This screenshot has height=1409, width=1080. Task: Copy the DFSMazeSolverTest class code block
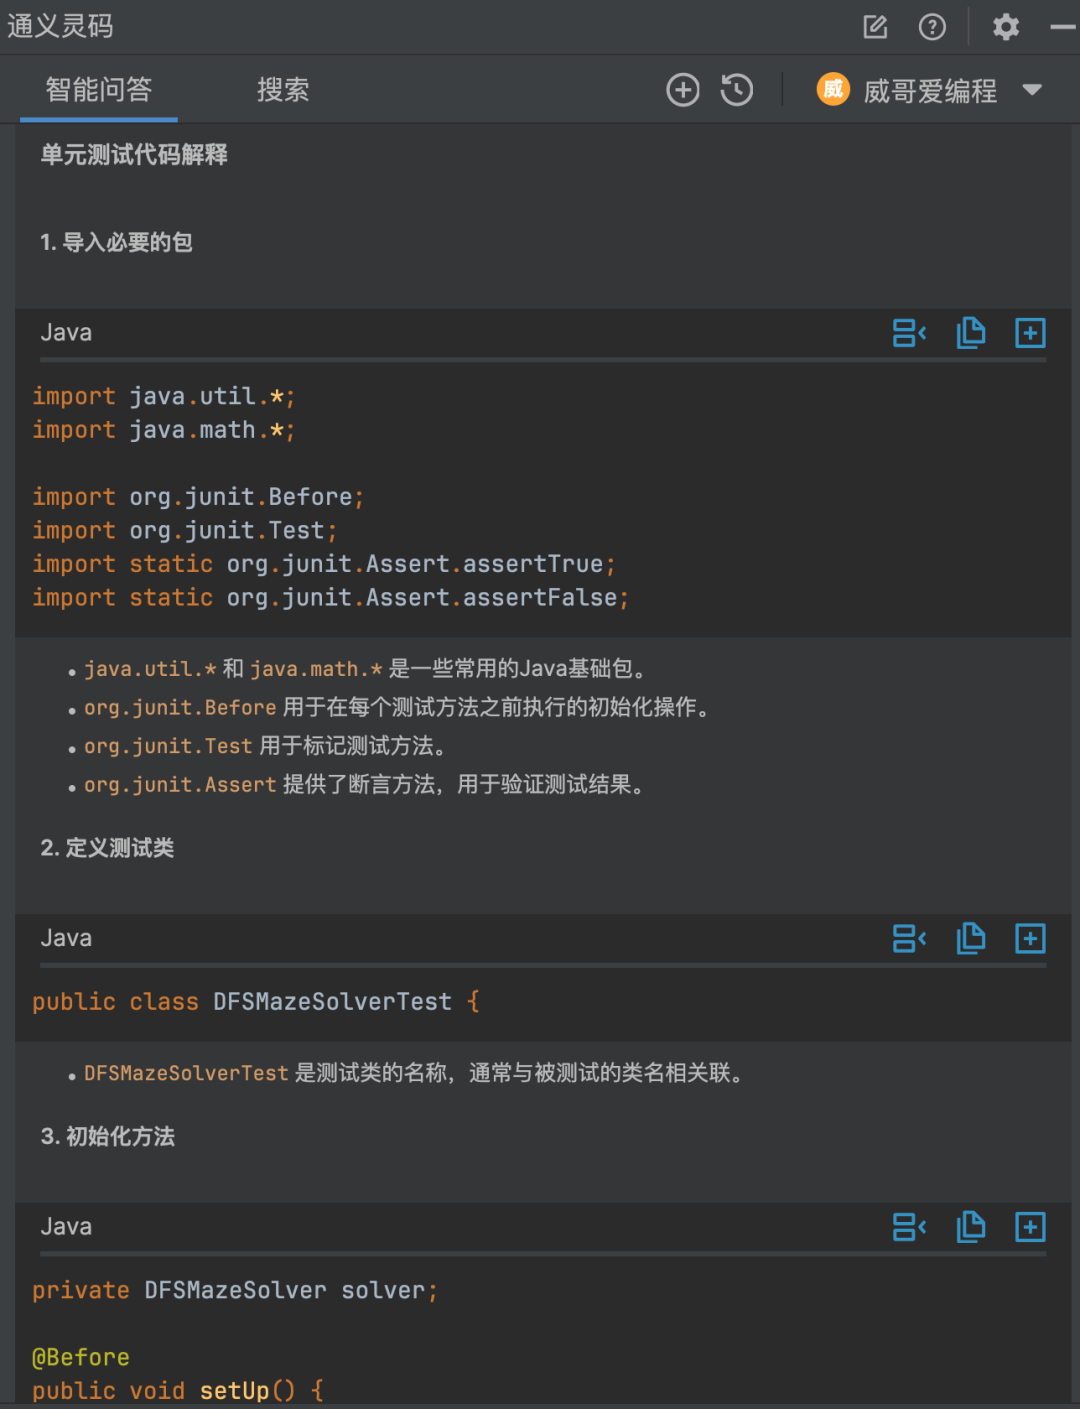[970, 939]
